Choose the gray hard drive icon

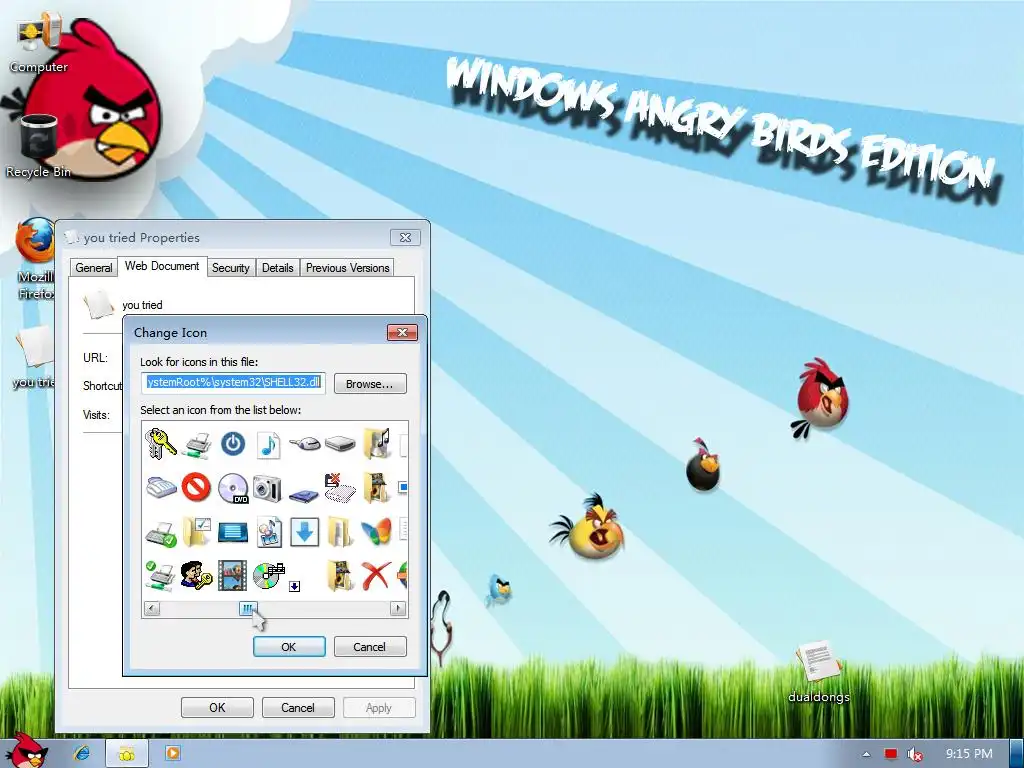[x=340, y=444]
